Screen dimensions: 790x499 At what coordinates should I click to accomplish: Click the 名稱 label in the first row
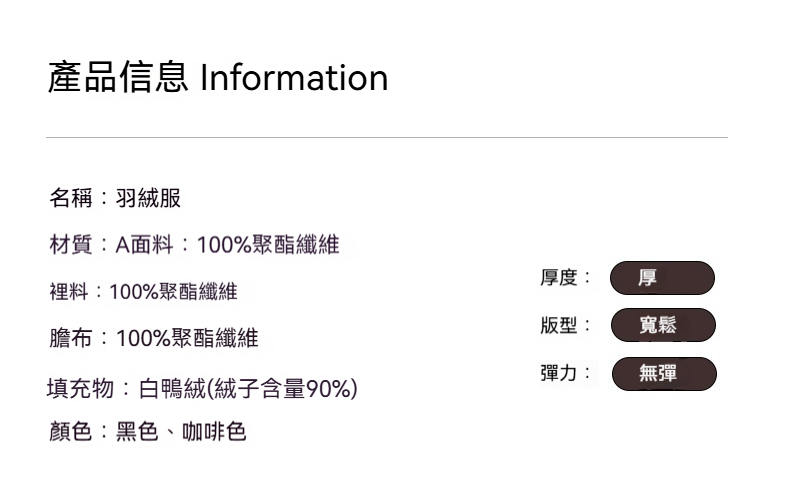71,198
